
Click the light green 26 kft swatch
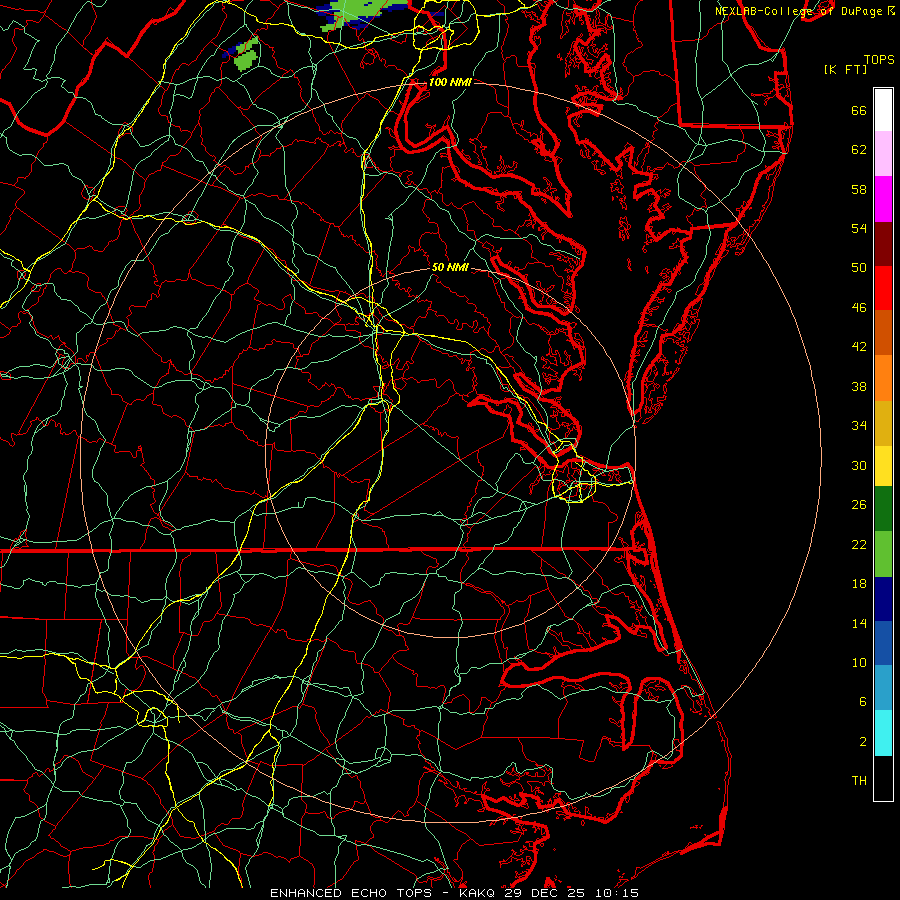[883, 554]
